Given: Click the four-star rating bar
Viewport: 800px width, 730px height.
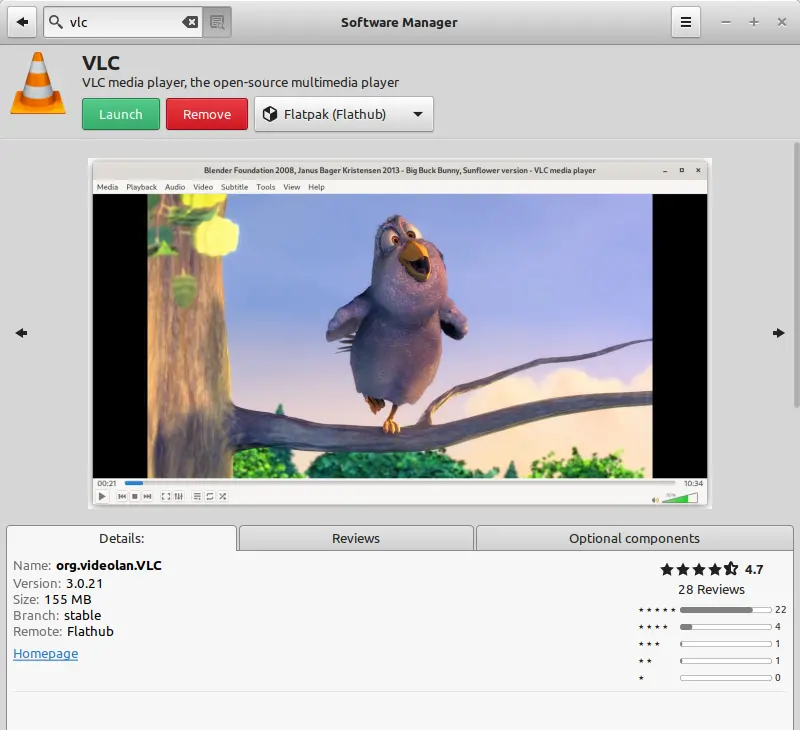Looking at the screenshot, I should pos(726,626).
